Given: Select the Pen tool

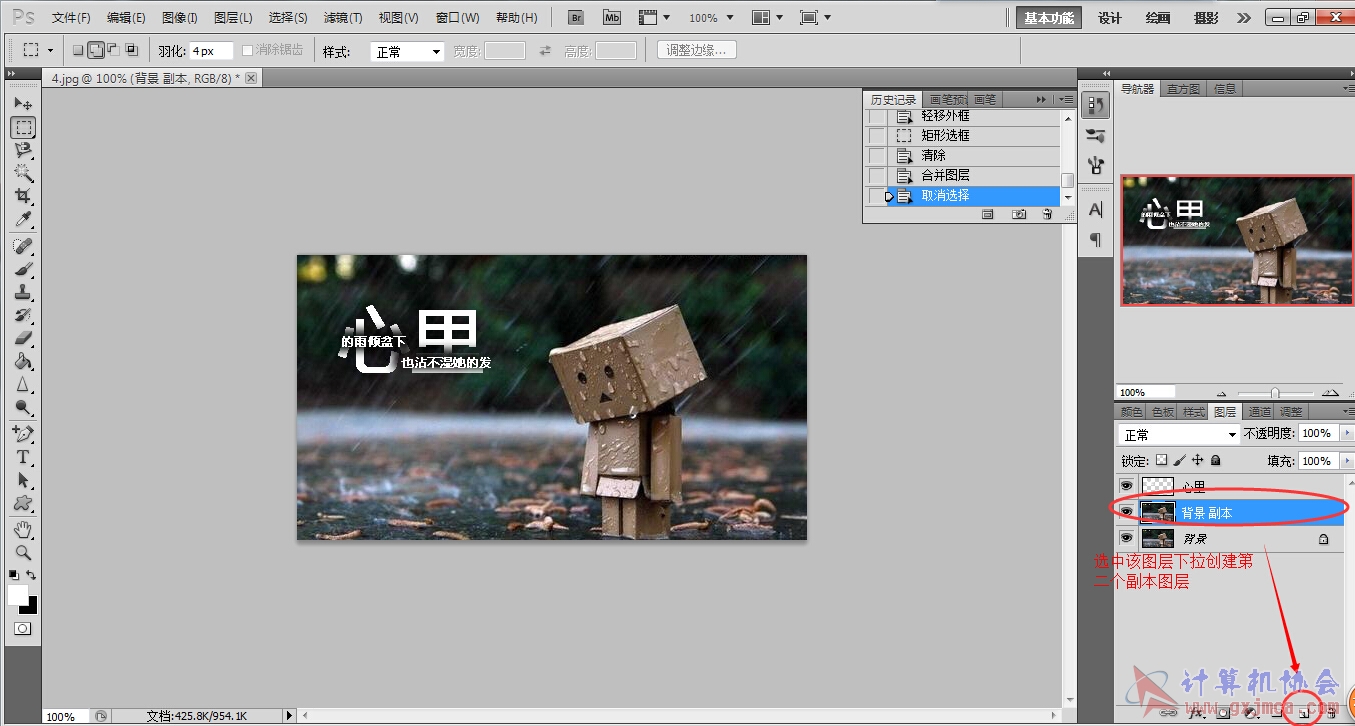Looking at the screenshot, I should tap(23, 434).
